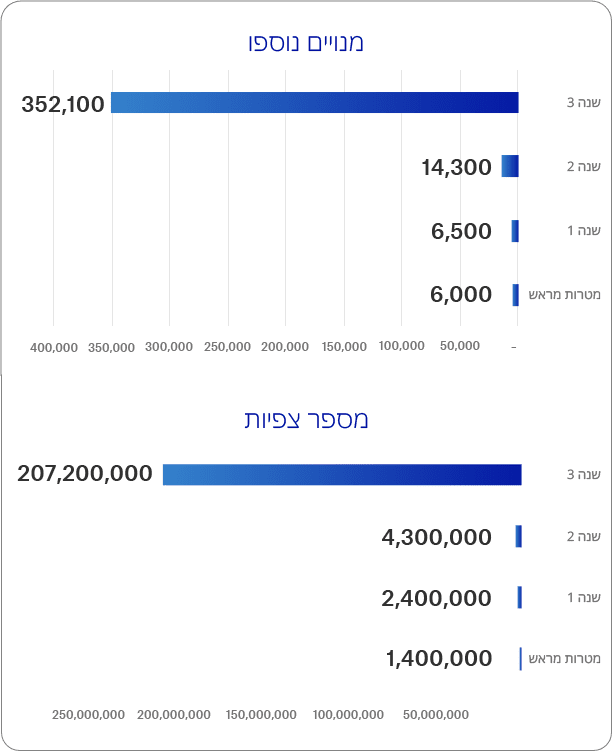Screen dimensions: 612x751
Task: Click the bar next to 14,300
Action: (510, 167)
